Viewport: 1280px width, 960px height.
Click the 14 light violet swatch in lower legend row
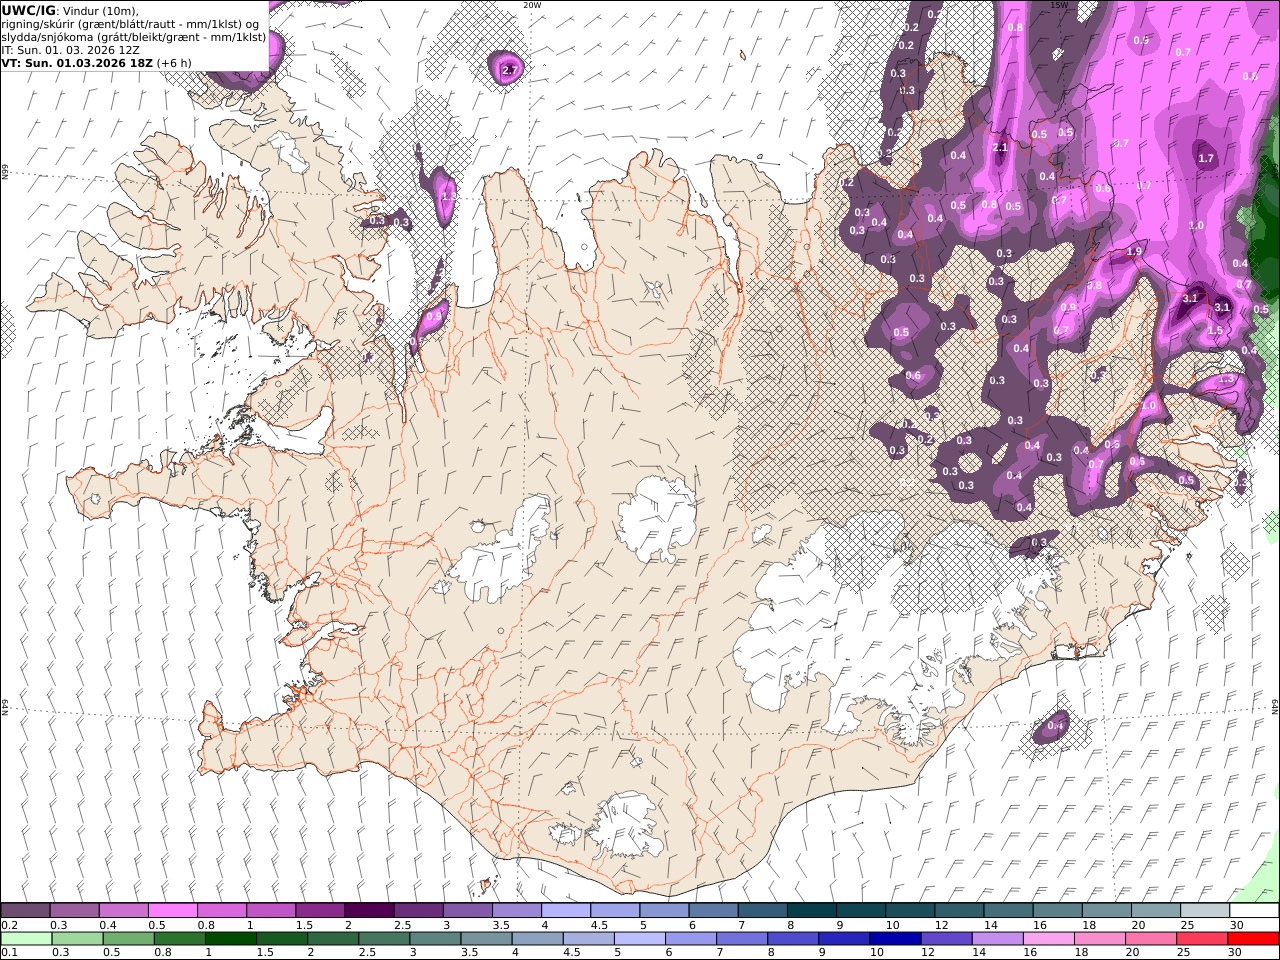click(998, 939)
